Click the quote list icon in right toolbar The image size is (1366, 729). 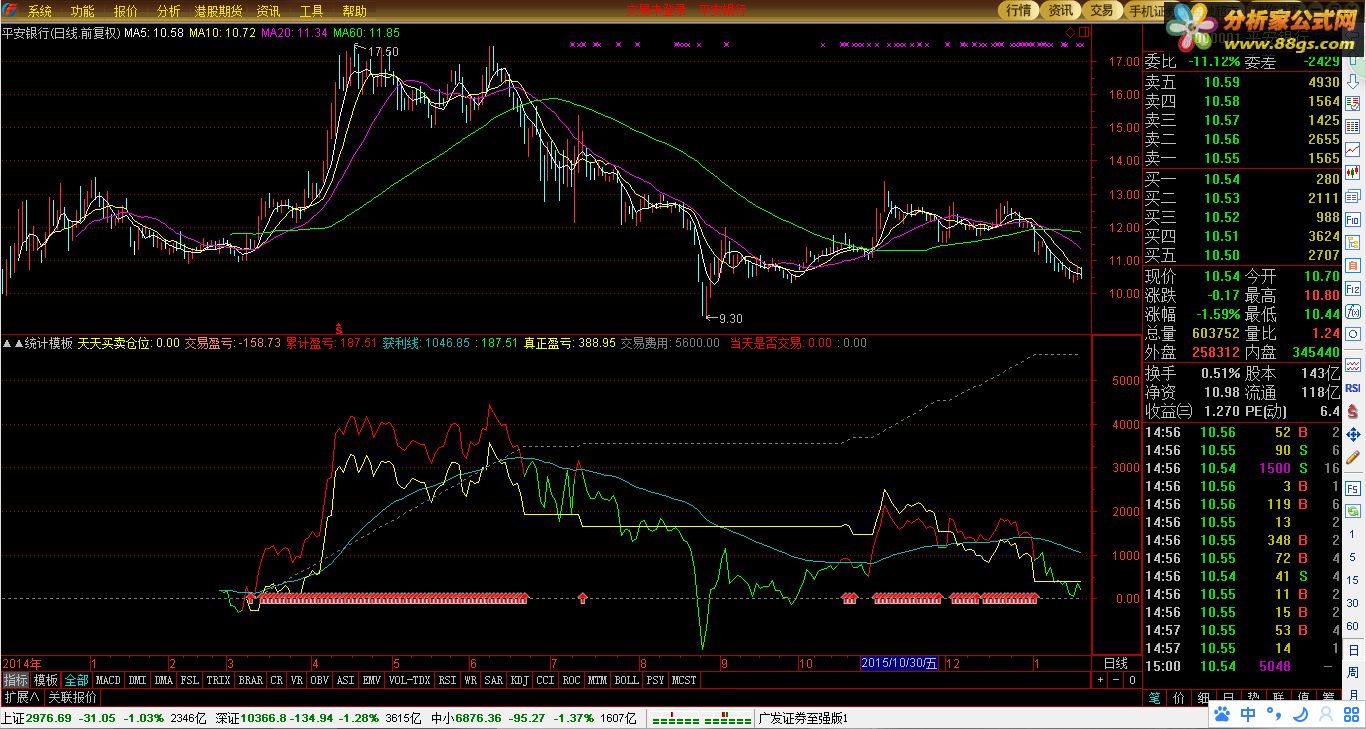point(1352,105)
